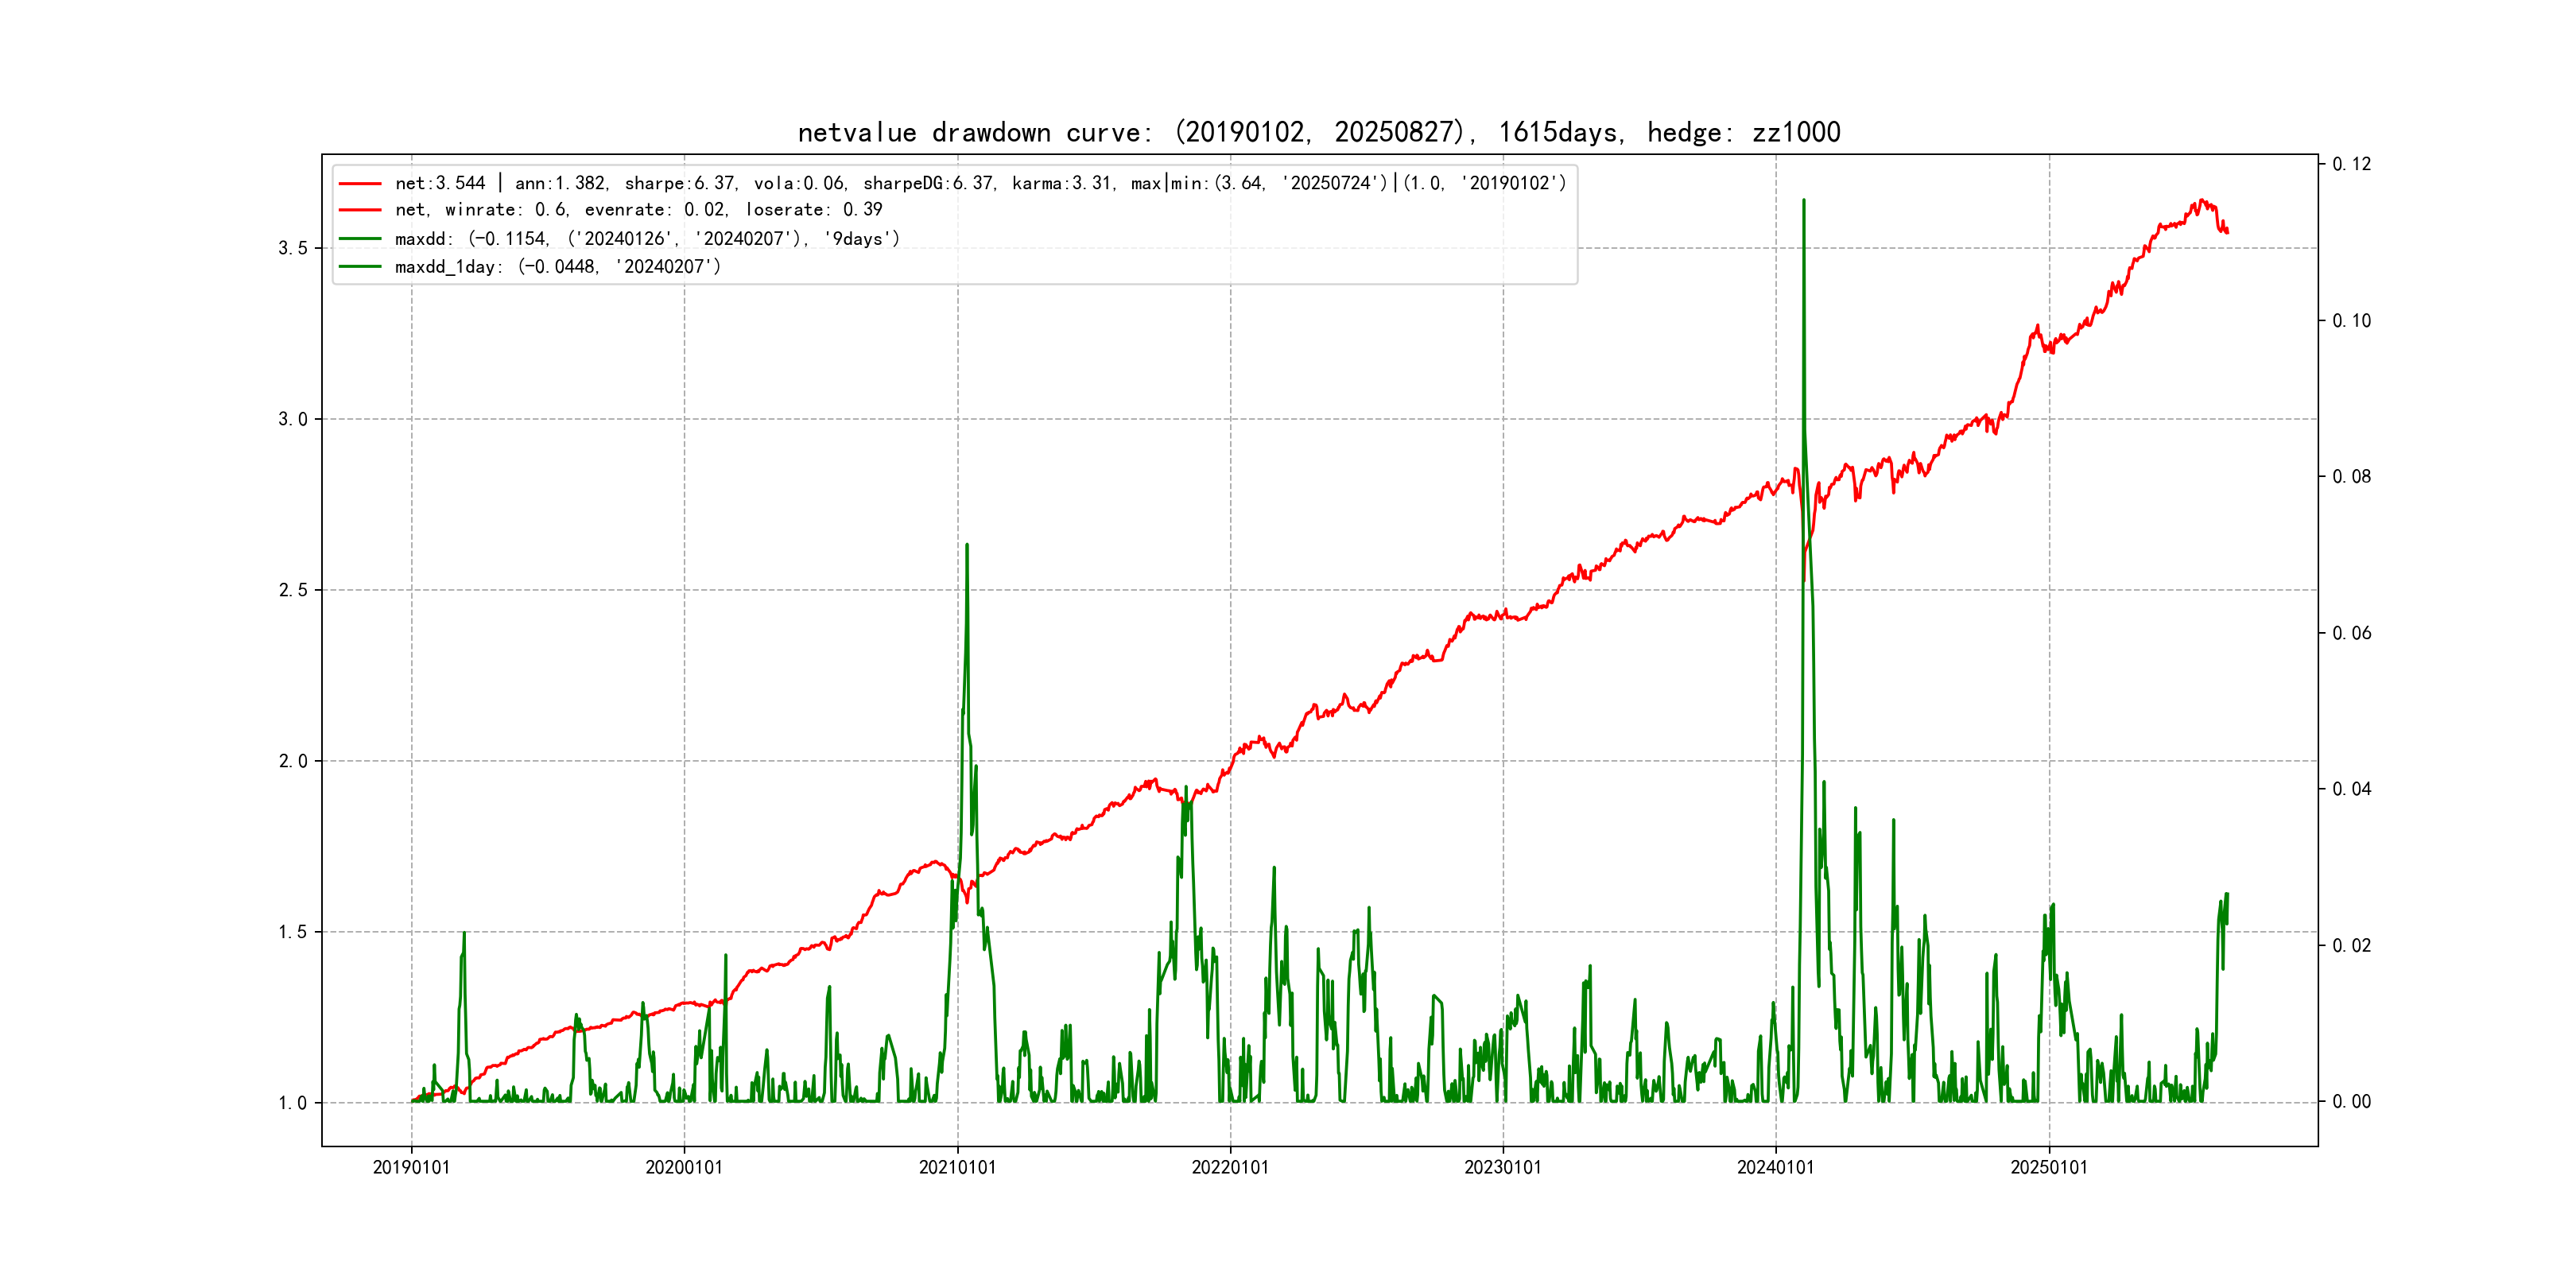Click the 3.5 left y-axis tick label

[x=292, y=248]
